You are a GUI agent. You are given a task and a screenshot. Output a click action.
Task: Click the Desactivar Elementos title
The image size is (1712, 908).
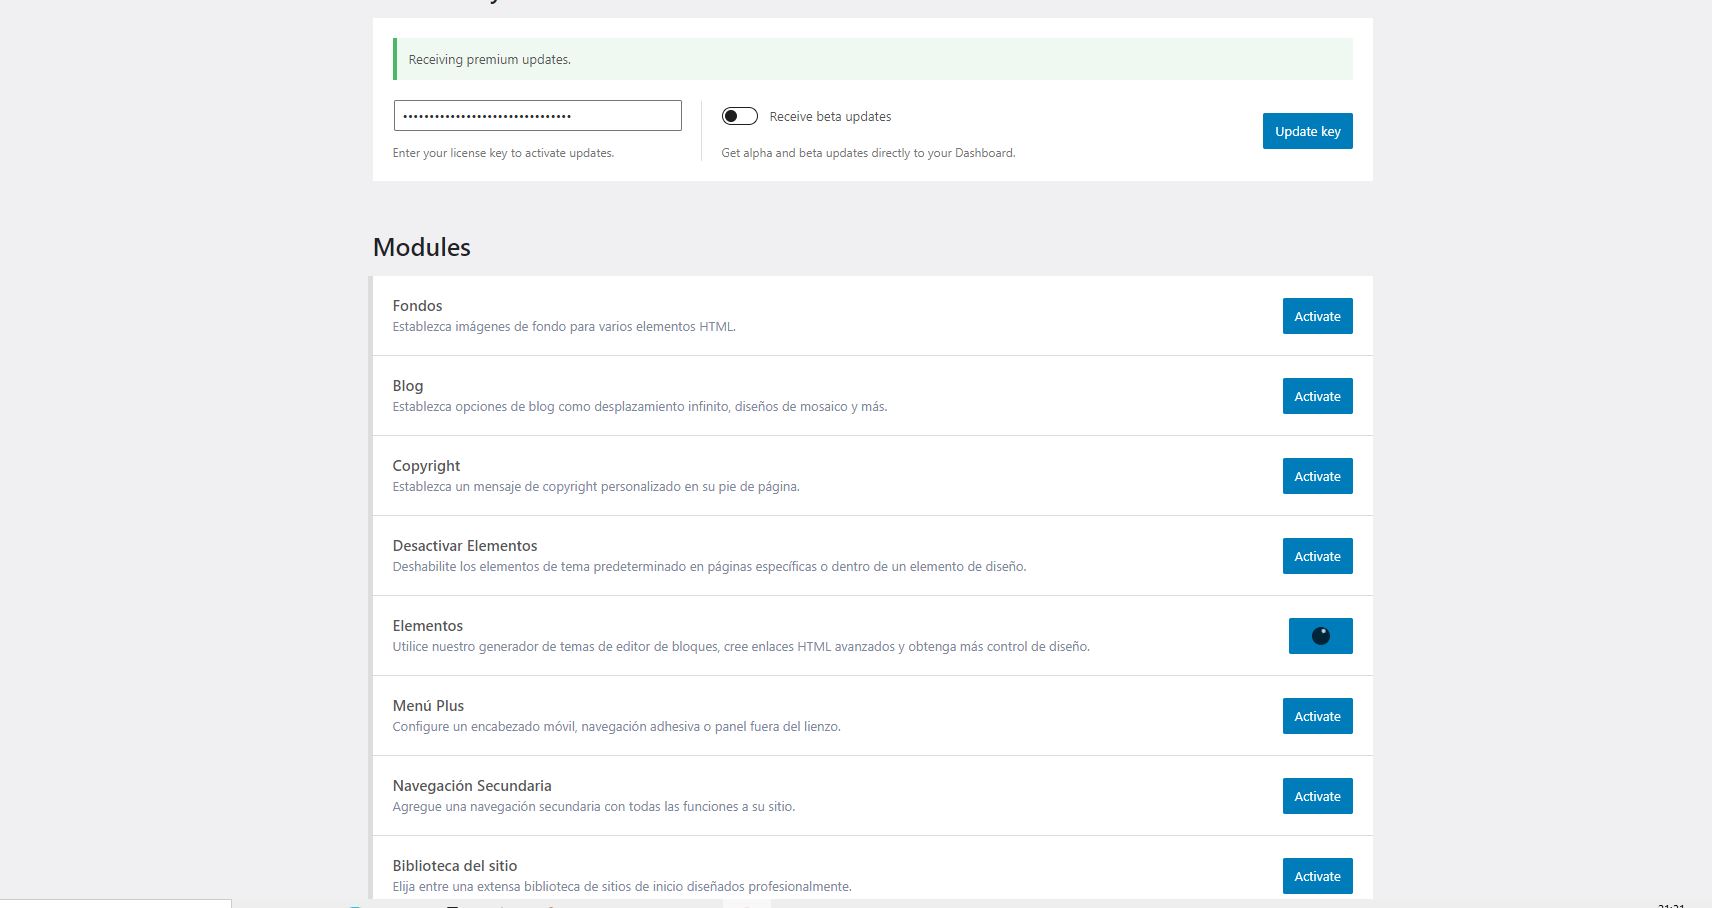tap(465, 546)
